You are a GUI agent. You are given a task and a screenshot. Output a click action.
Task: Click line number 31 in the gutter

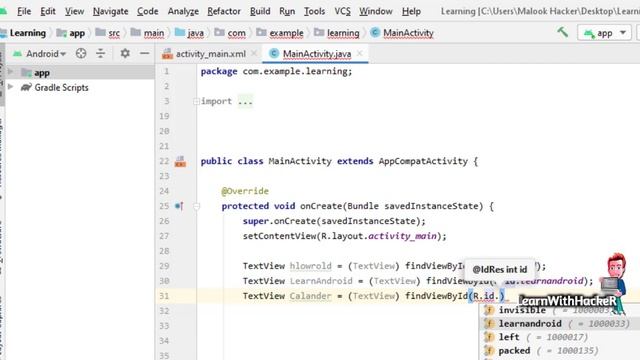pyautogui.click(x=164, y=296)
